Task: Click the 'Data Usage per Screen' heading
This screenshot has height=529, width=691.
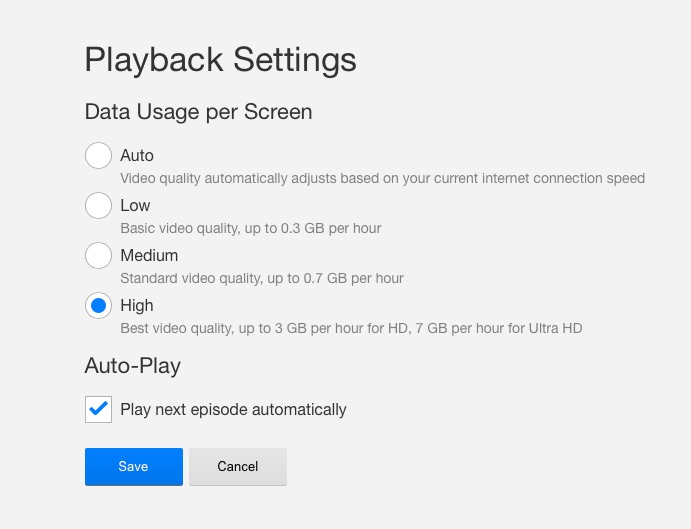Action: (x=198, y=112)
